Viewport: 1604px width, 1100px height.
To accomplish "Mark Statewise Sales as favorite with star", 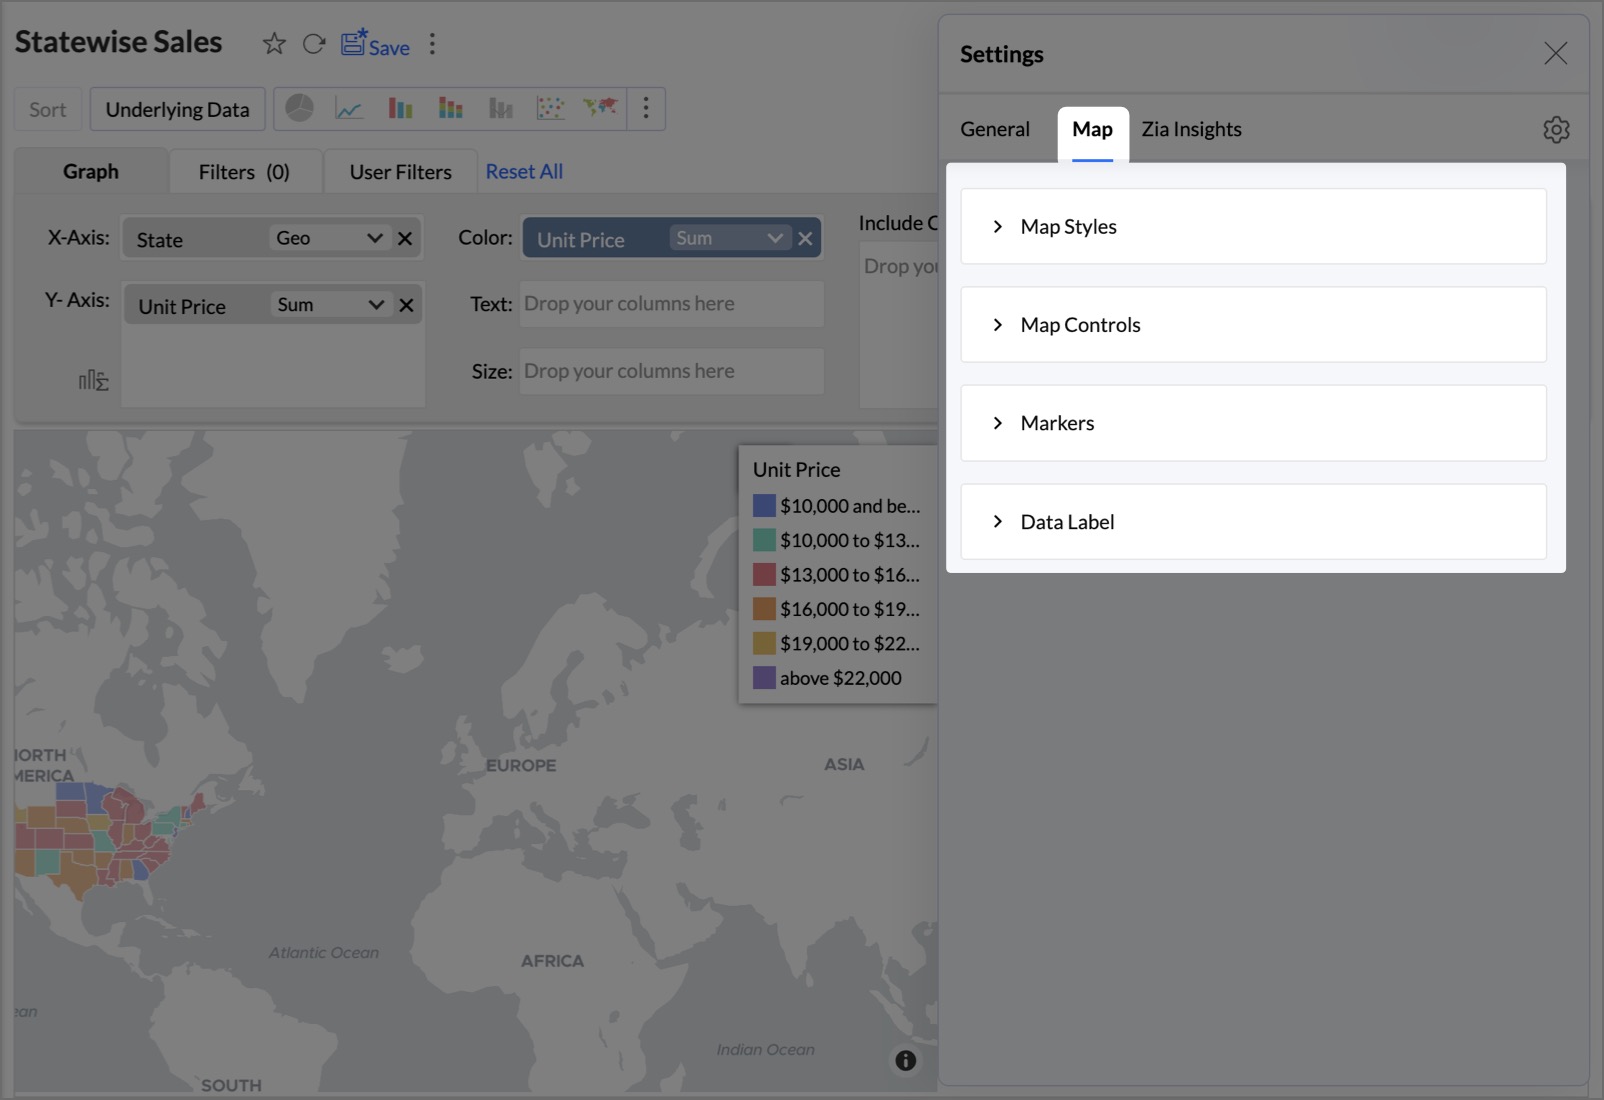I will point(274,44).
